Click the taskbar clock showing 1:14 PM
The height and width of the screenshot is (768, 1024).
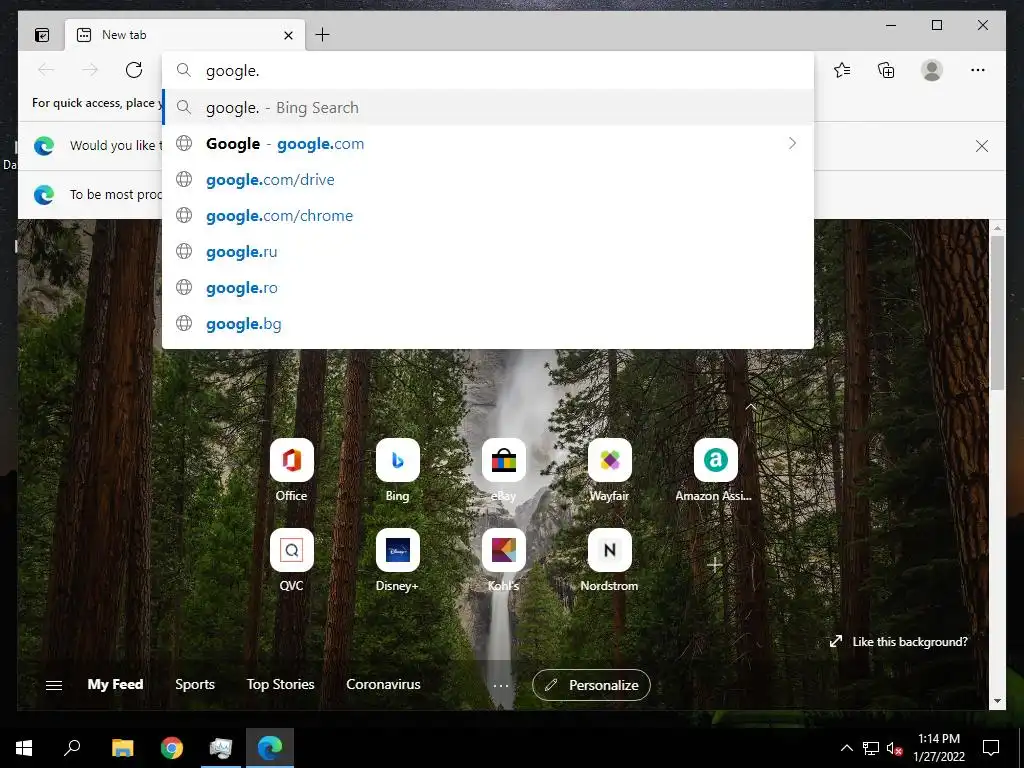coord(939,748)
